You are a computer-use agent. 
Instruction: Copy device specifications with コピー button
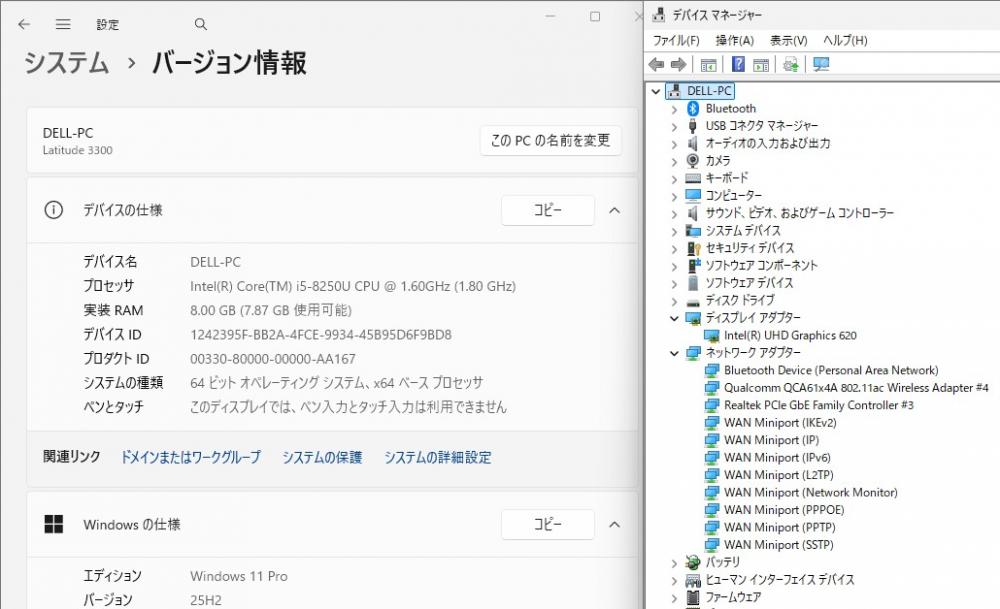[x=548, y=210]
